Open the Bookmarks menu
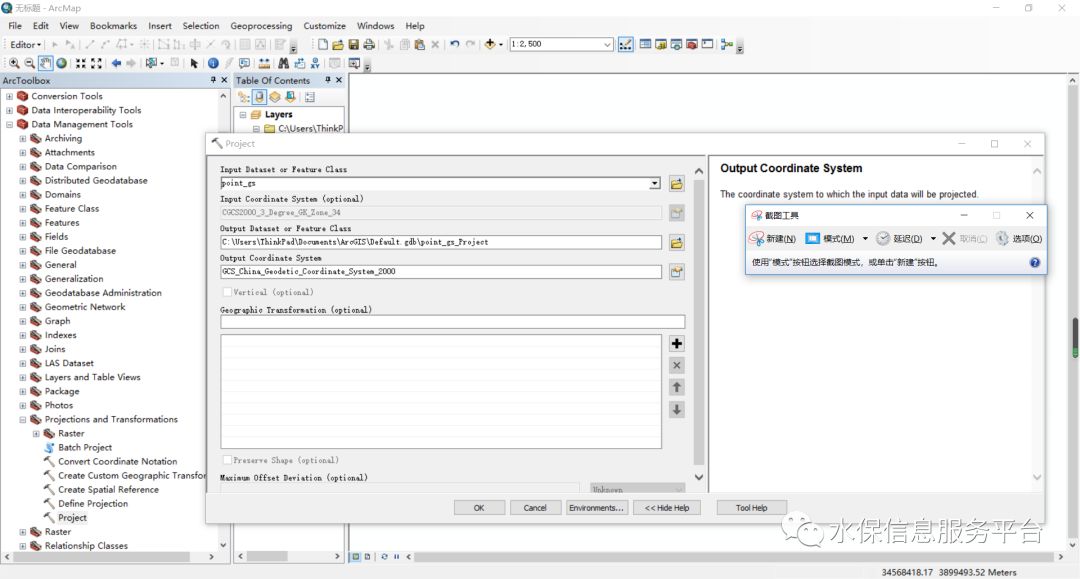This screenshot has height=579, width=1080. point(113,25)
